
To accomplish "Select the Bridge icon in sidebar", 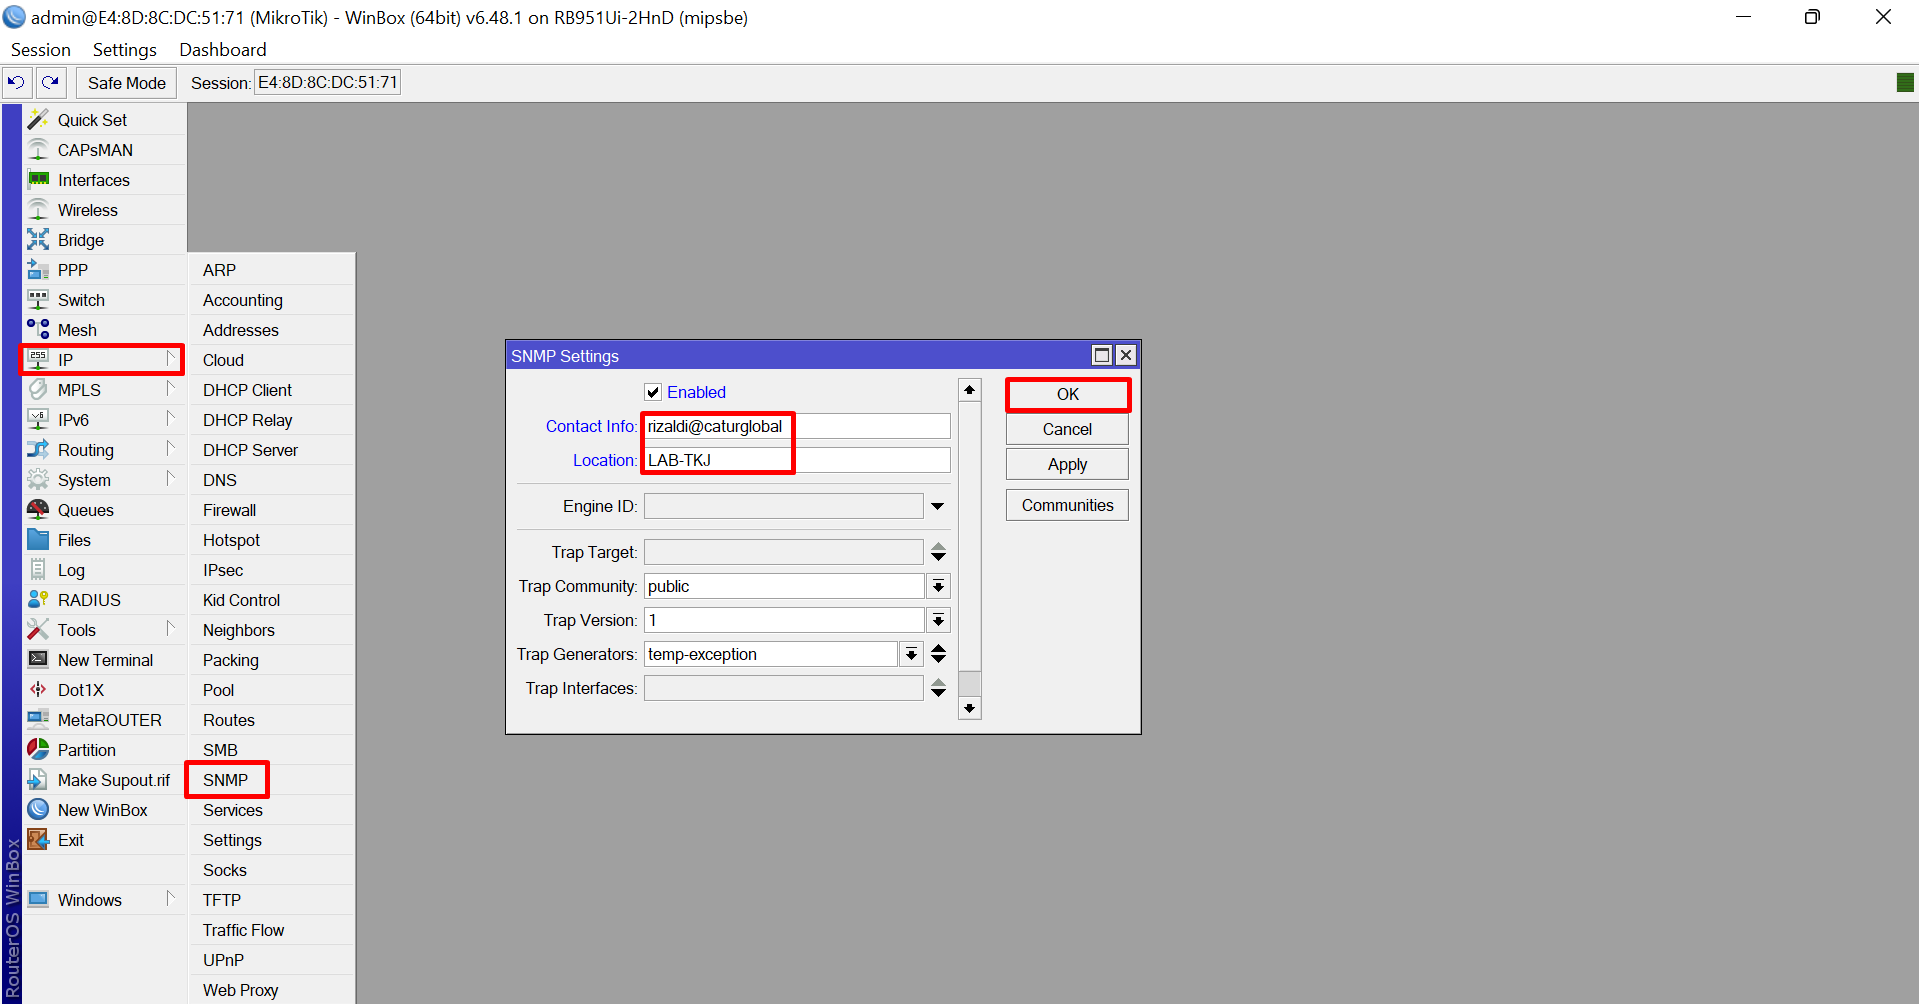I will coord(38,240).
